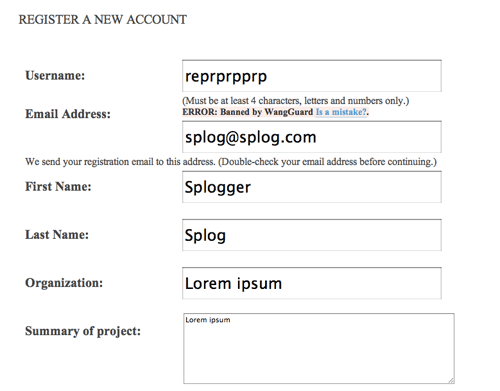Screen dimensions: 500x391
Task: Click the Register a New Account heading
Action: tap(103, 20)
